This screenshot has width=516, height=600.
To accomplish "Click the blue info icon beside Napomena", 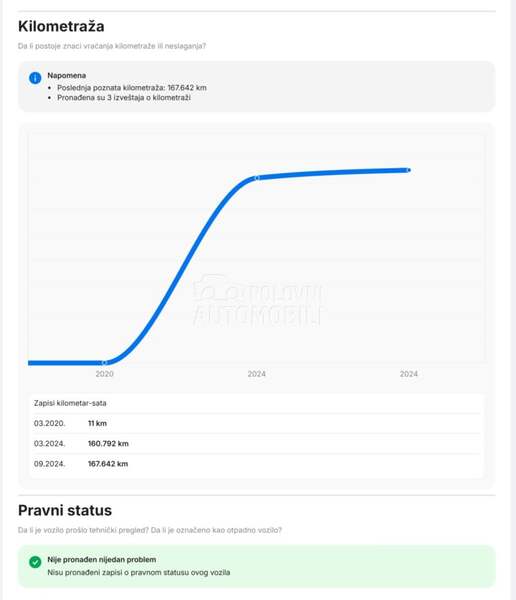I will tap(35, 78).
